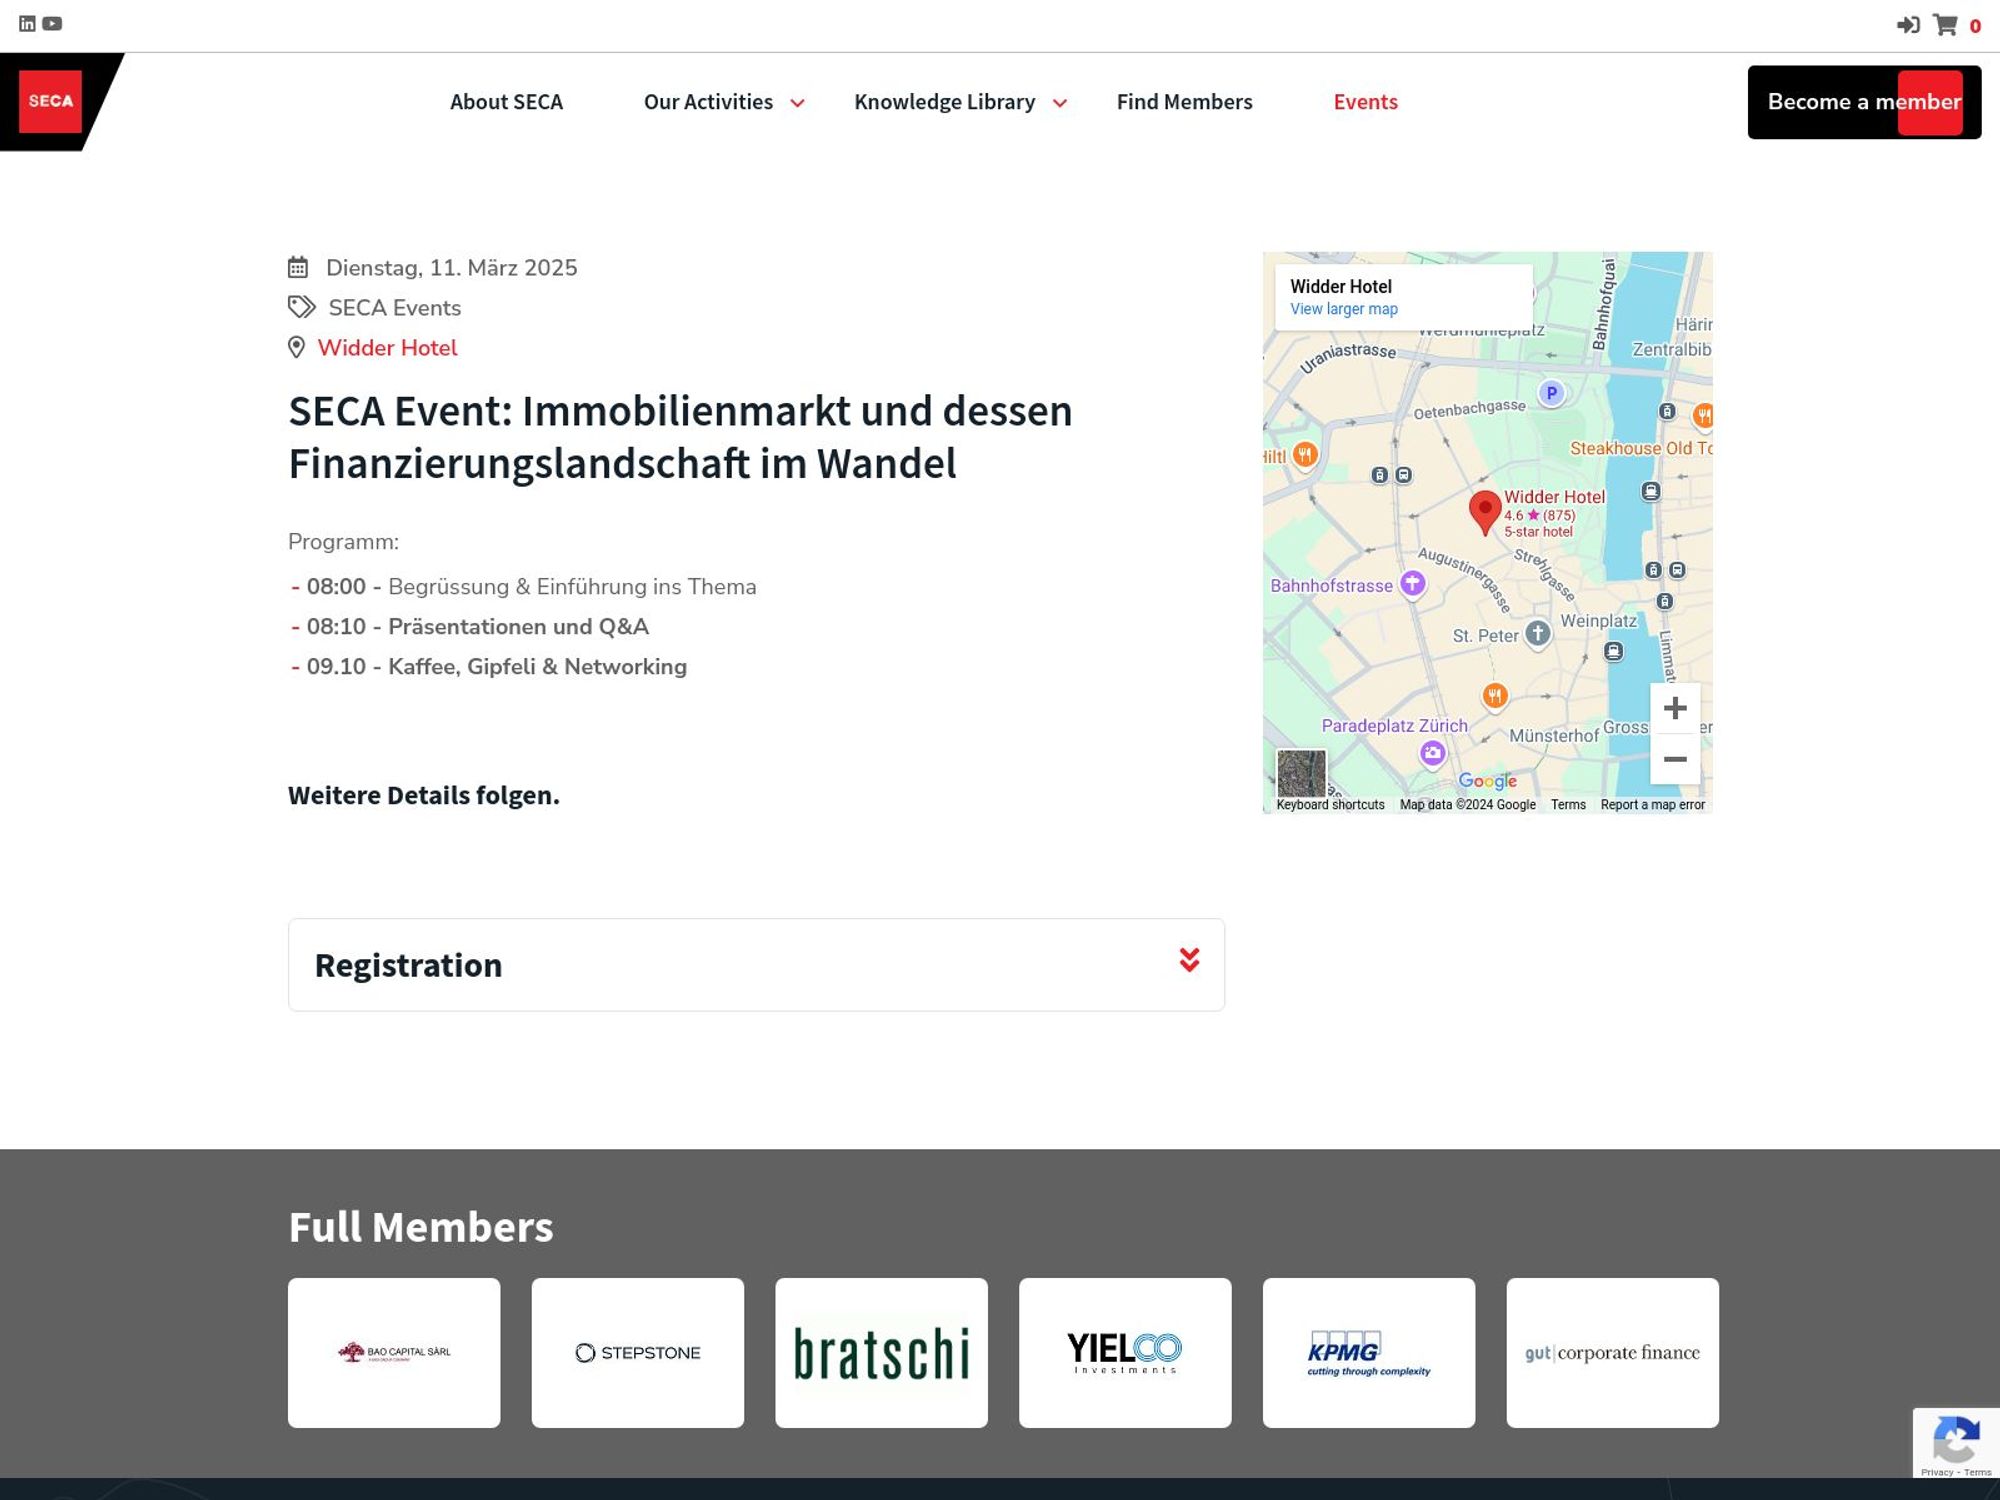Click the St. Peter church marker
2000x1500 pixels.
1538,633
